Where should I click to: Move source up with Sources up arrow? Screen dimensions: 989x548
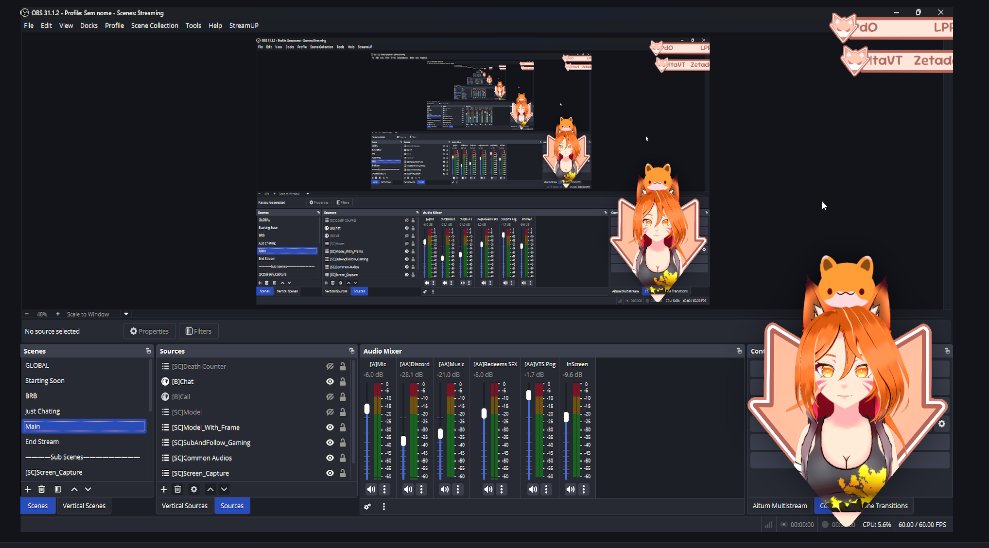pyautogui.click(x=210, y=489)
